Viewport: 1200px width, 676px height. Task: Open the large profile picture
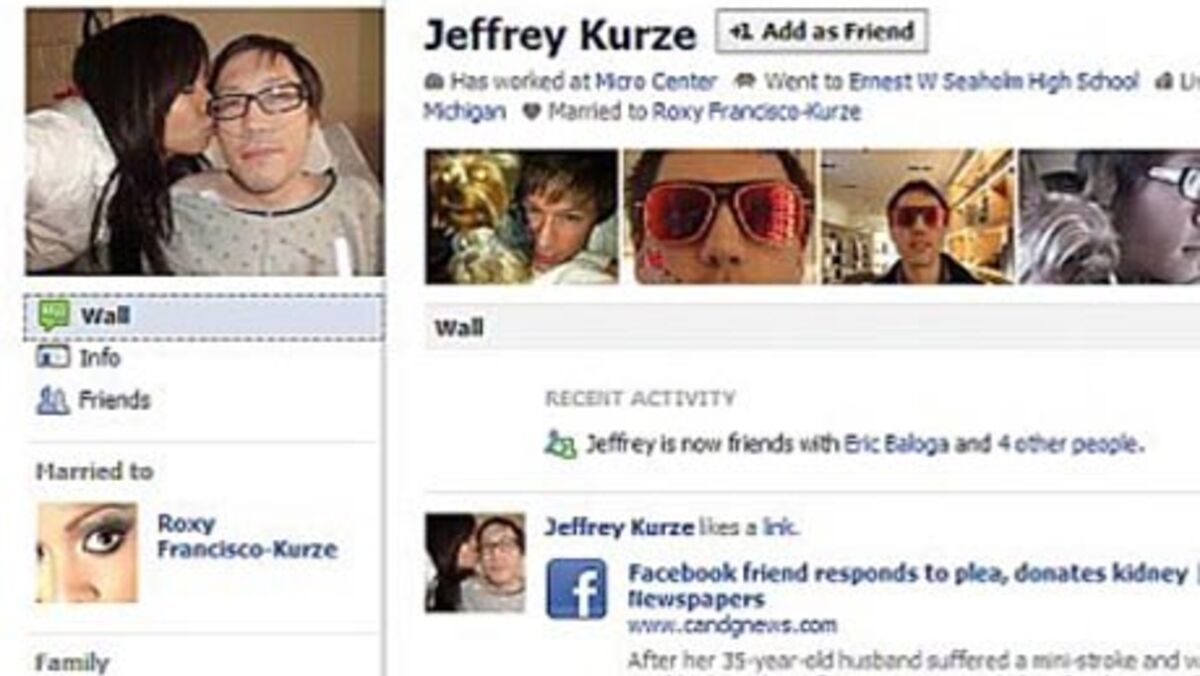coord(204,140)
